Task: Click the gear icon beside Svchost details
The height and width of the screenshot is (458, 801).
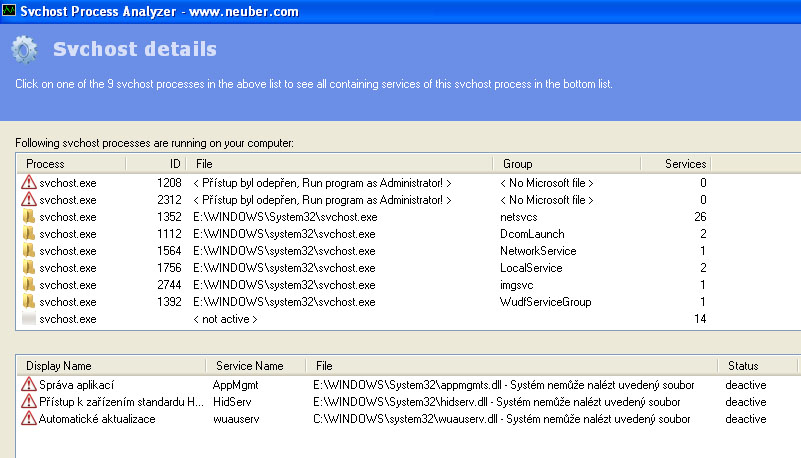Action: click(25, 50)
